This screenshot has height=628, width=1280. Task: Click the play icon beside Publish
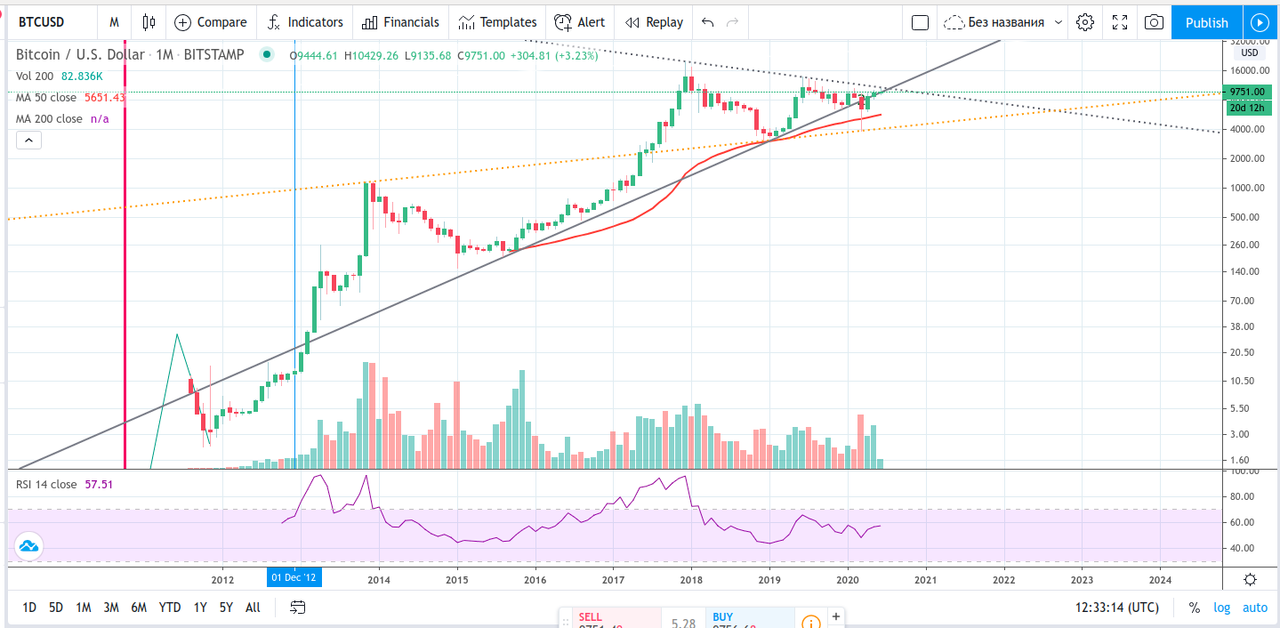pyautogui.click(x=1258, y=22)
